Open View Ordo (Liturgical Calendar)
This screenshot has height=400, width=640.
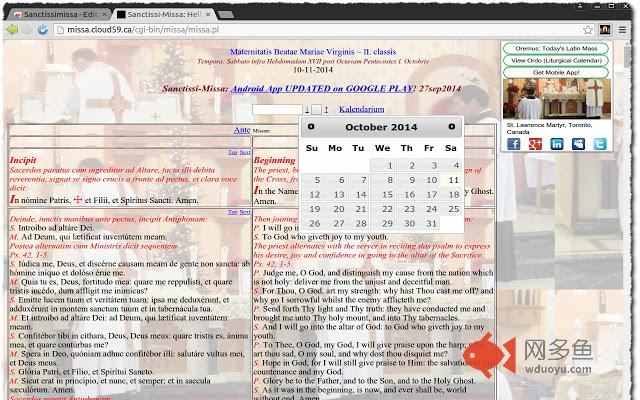pos(556,60)
